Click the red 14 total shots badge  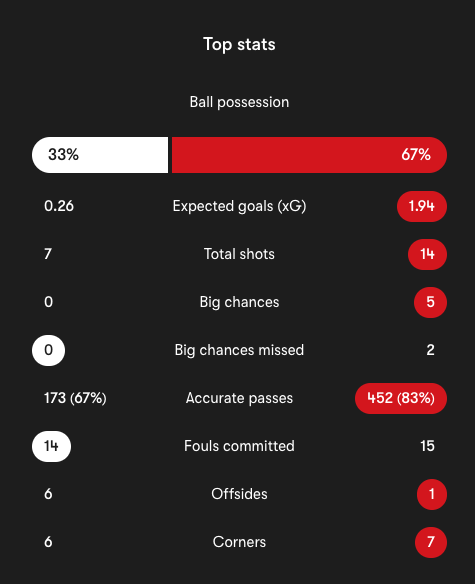click(427, 254)
